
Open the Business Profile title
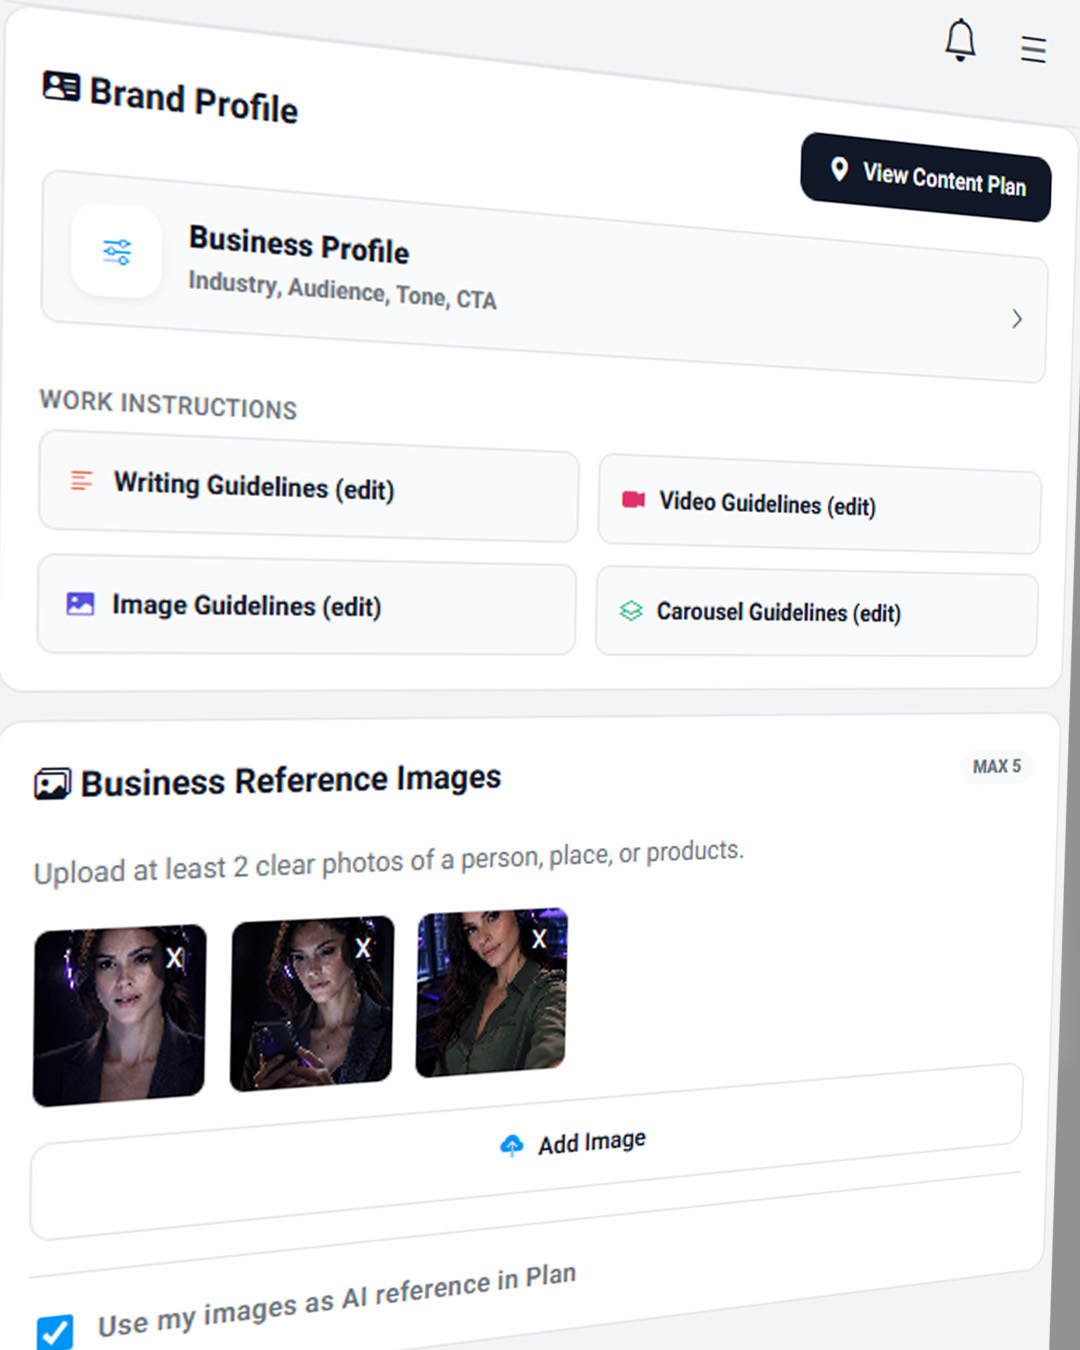click(299, 245)
